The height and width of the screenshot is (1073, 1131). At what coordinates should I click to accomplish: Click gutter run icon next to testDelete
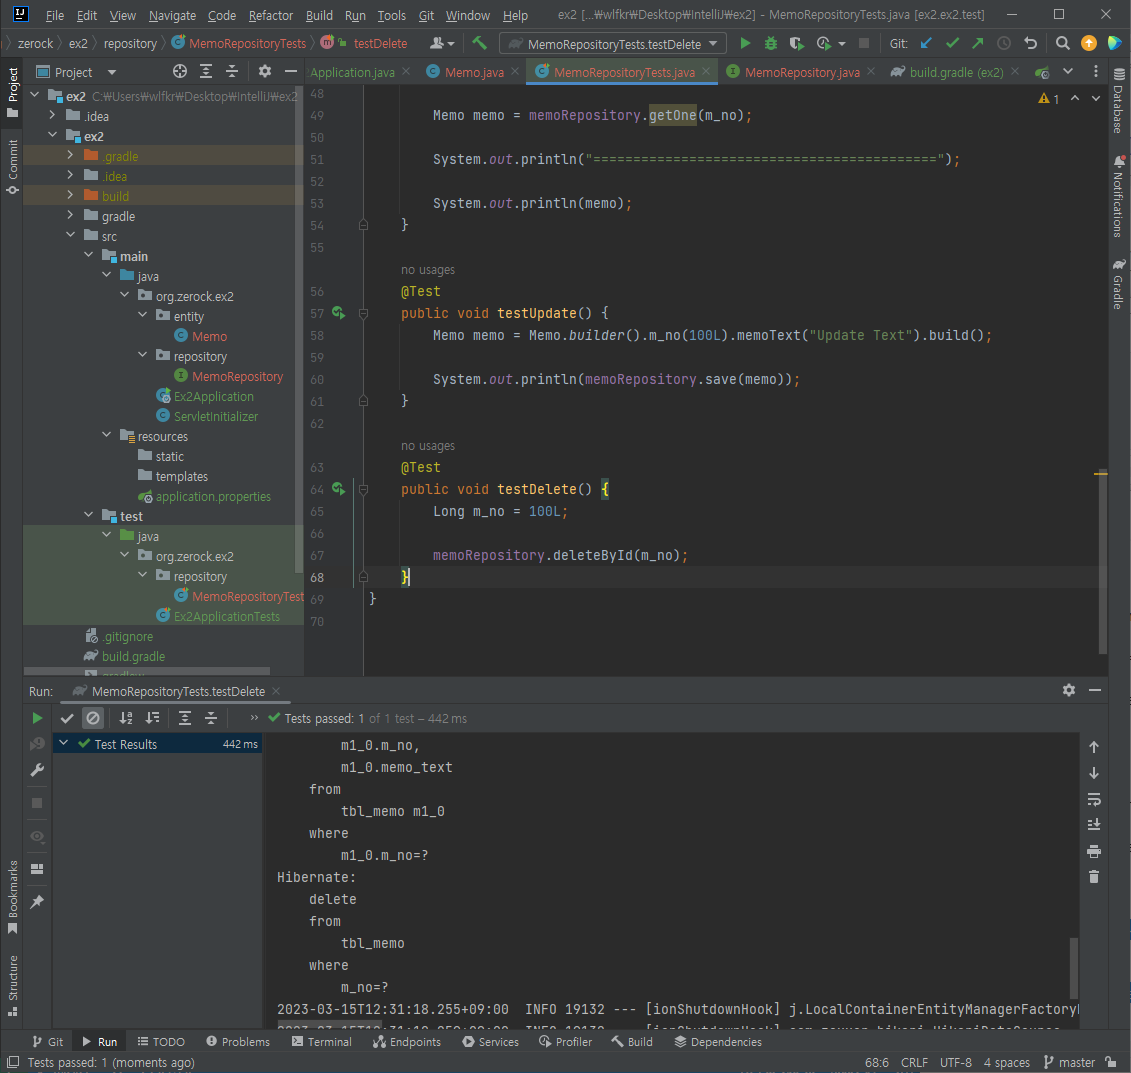[338, 489]
